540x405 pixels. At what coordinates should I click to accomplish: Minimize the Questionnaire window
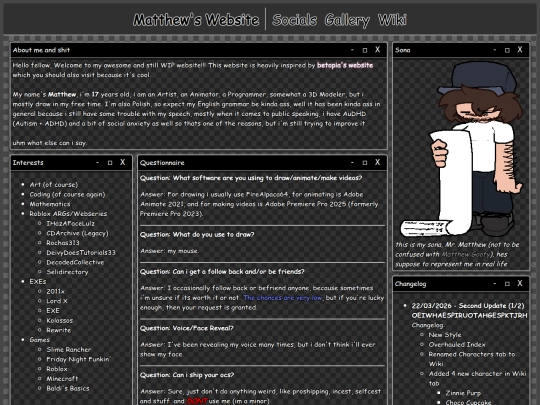[352, 163]
